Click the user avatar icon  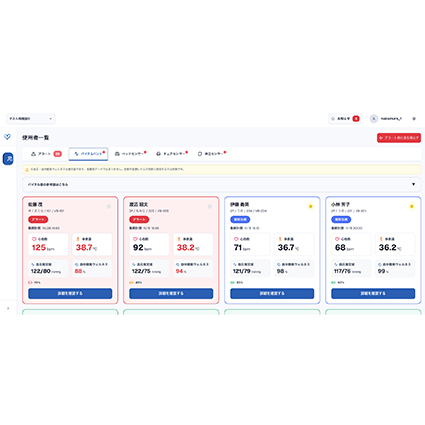tap(374, 118)
